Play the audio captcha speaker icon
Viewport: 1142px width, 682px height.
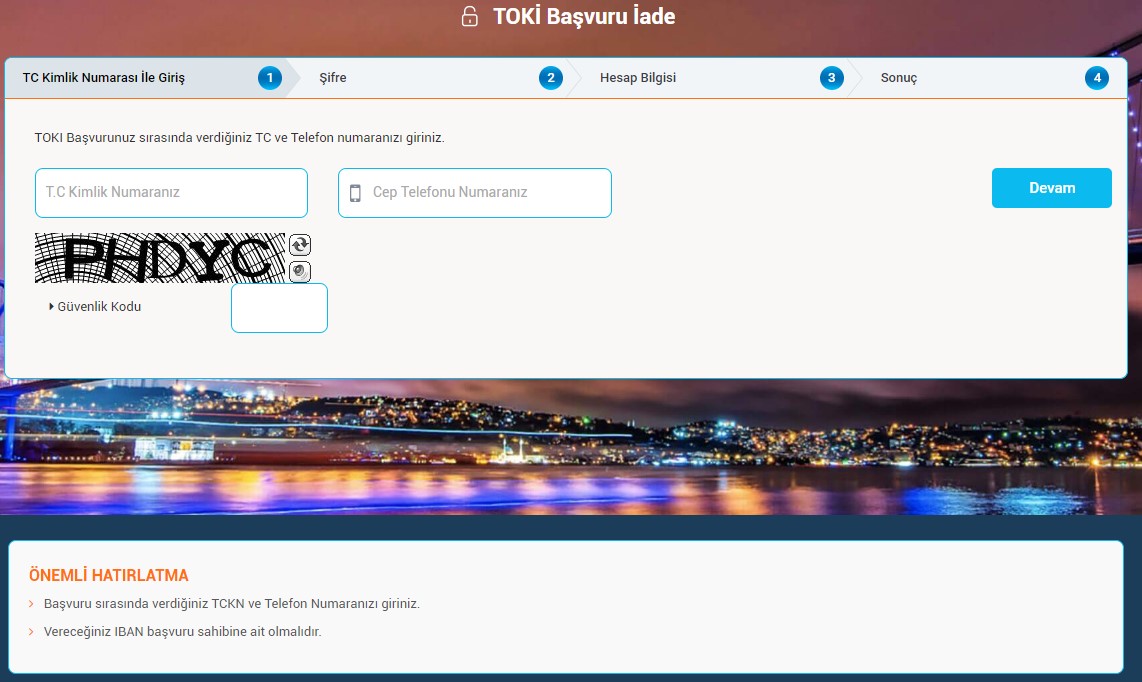[300, 272]
